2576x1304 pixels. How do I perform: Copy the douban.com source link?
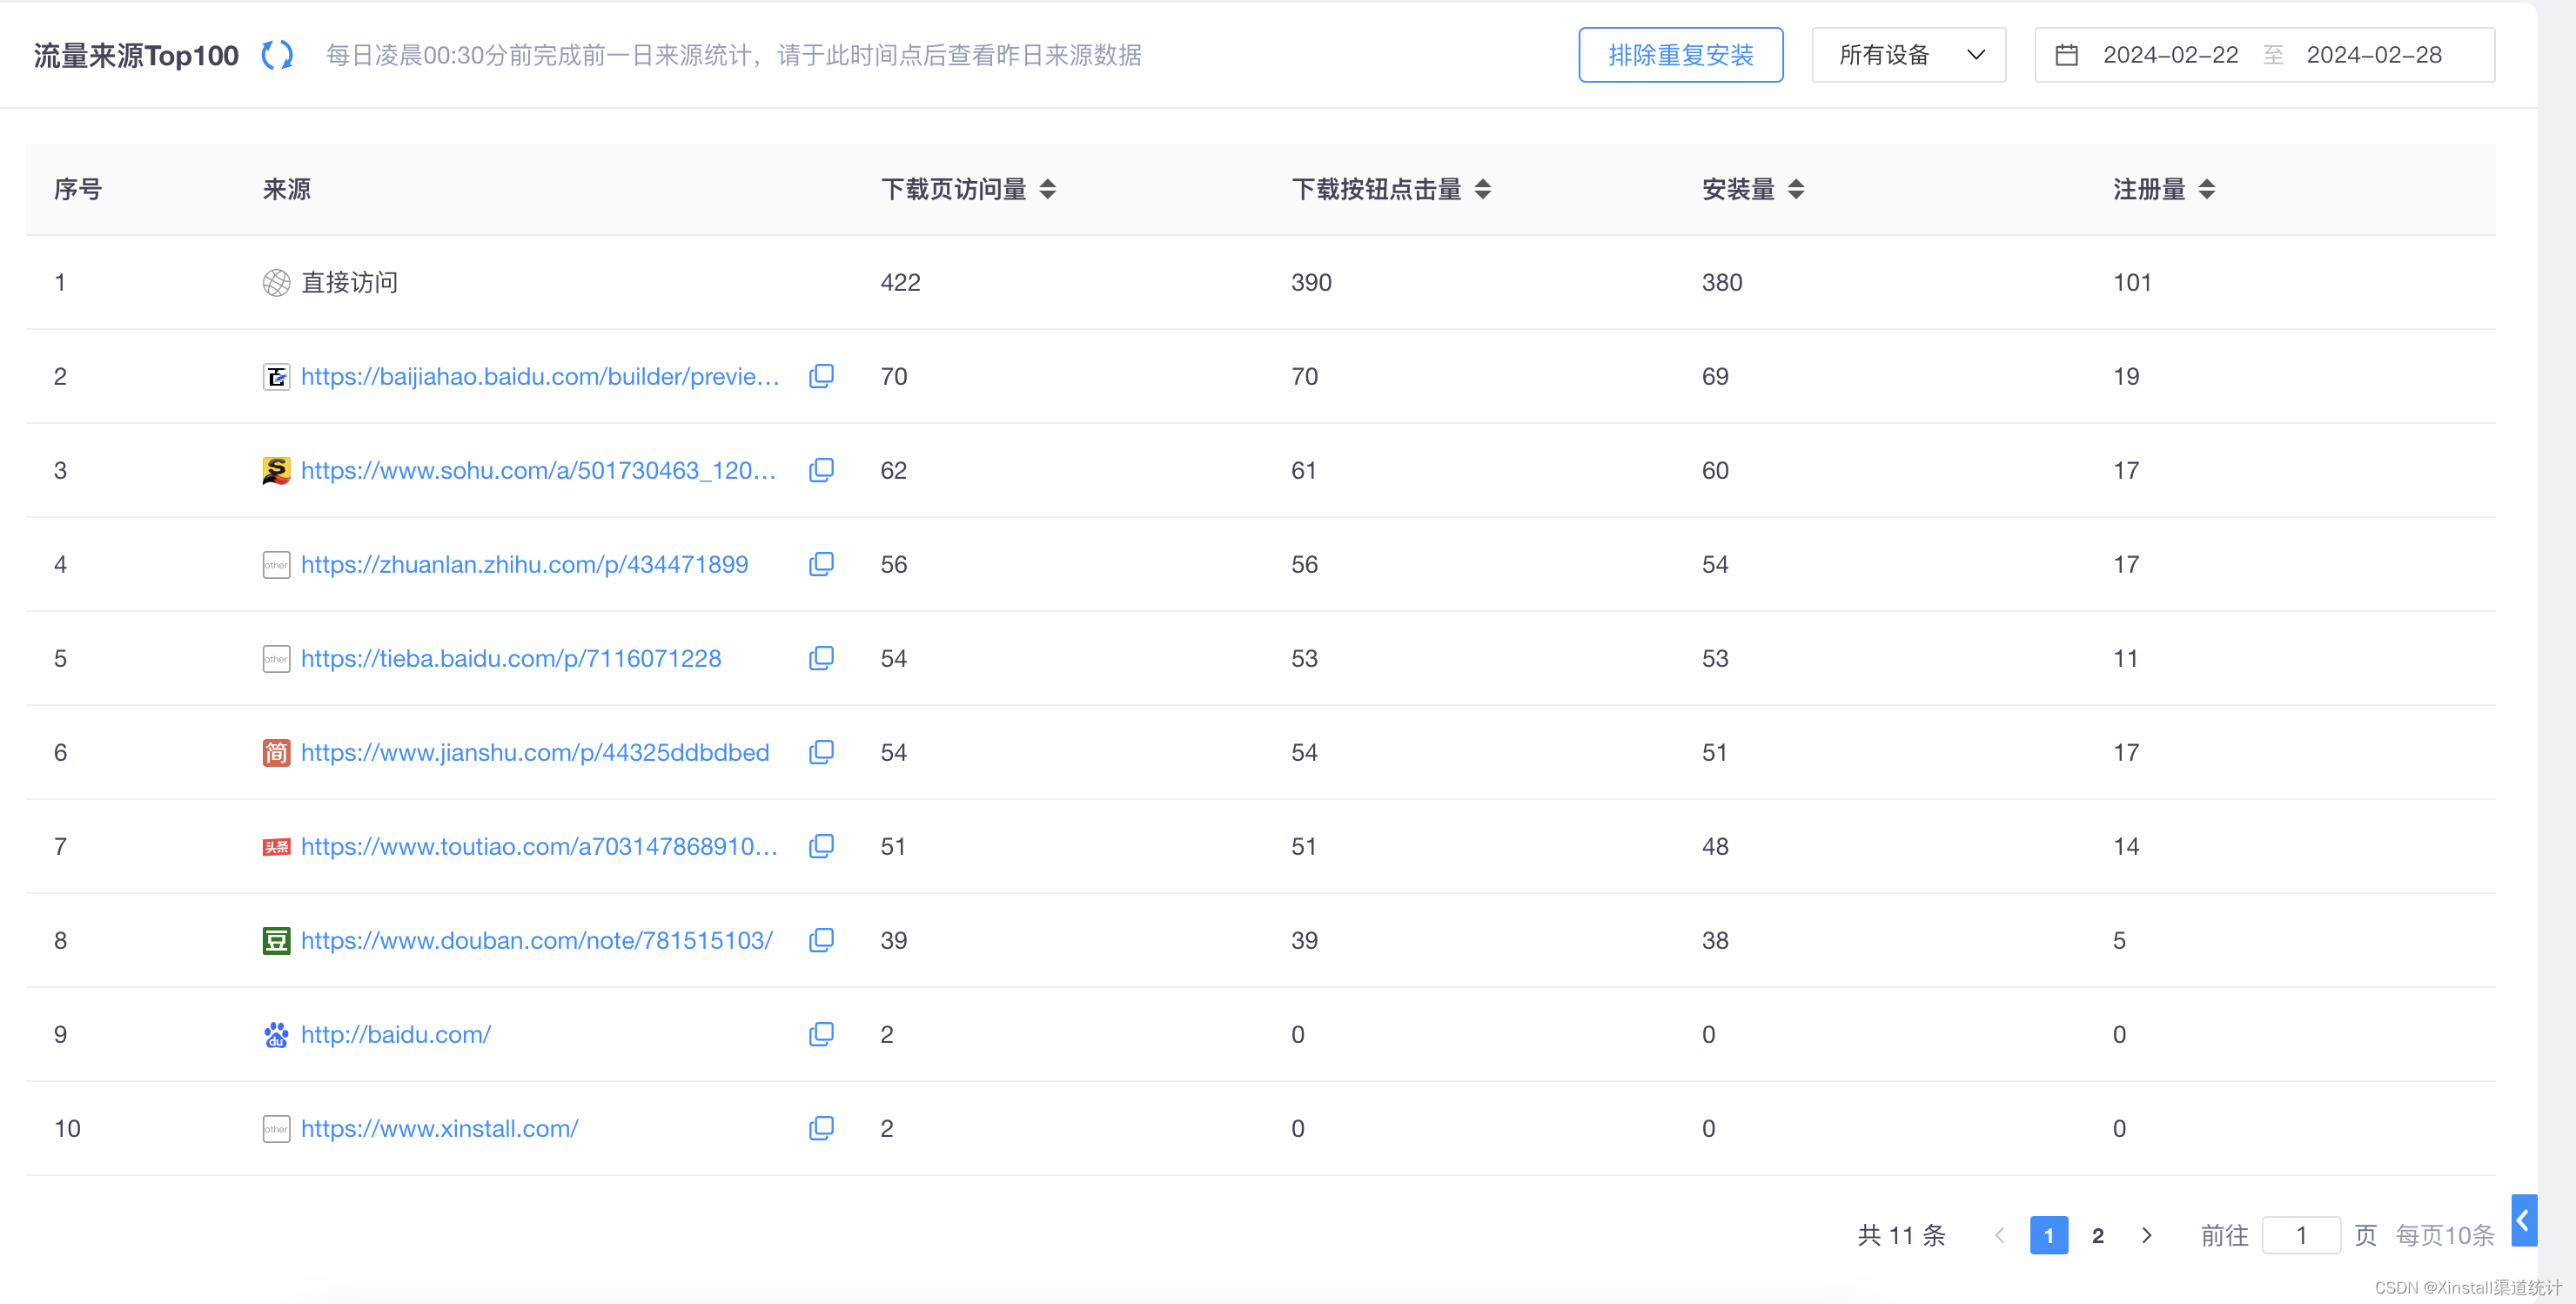pyautogui.click(x=821, y=940)
